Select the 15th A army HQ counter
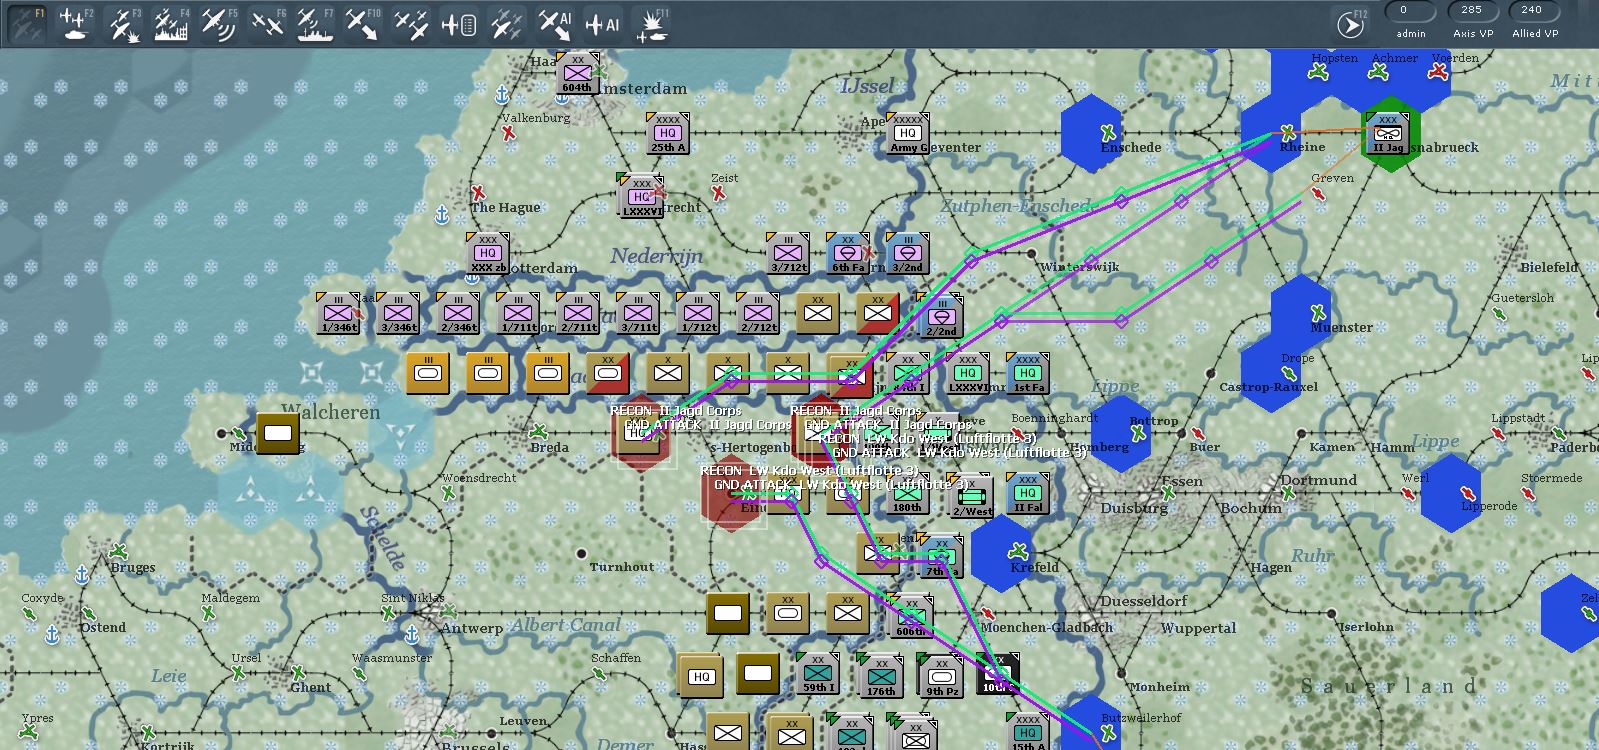This screenshot has width=1599, height=750. [1027, 731]
